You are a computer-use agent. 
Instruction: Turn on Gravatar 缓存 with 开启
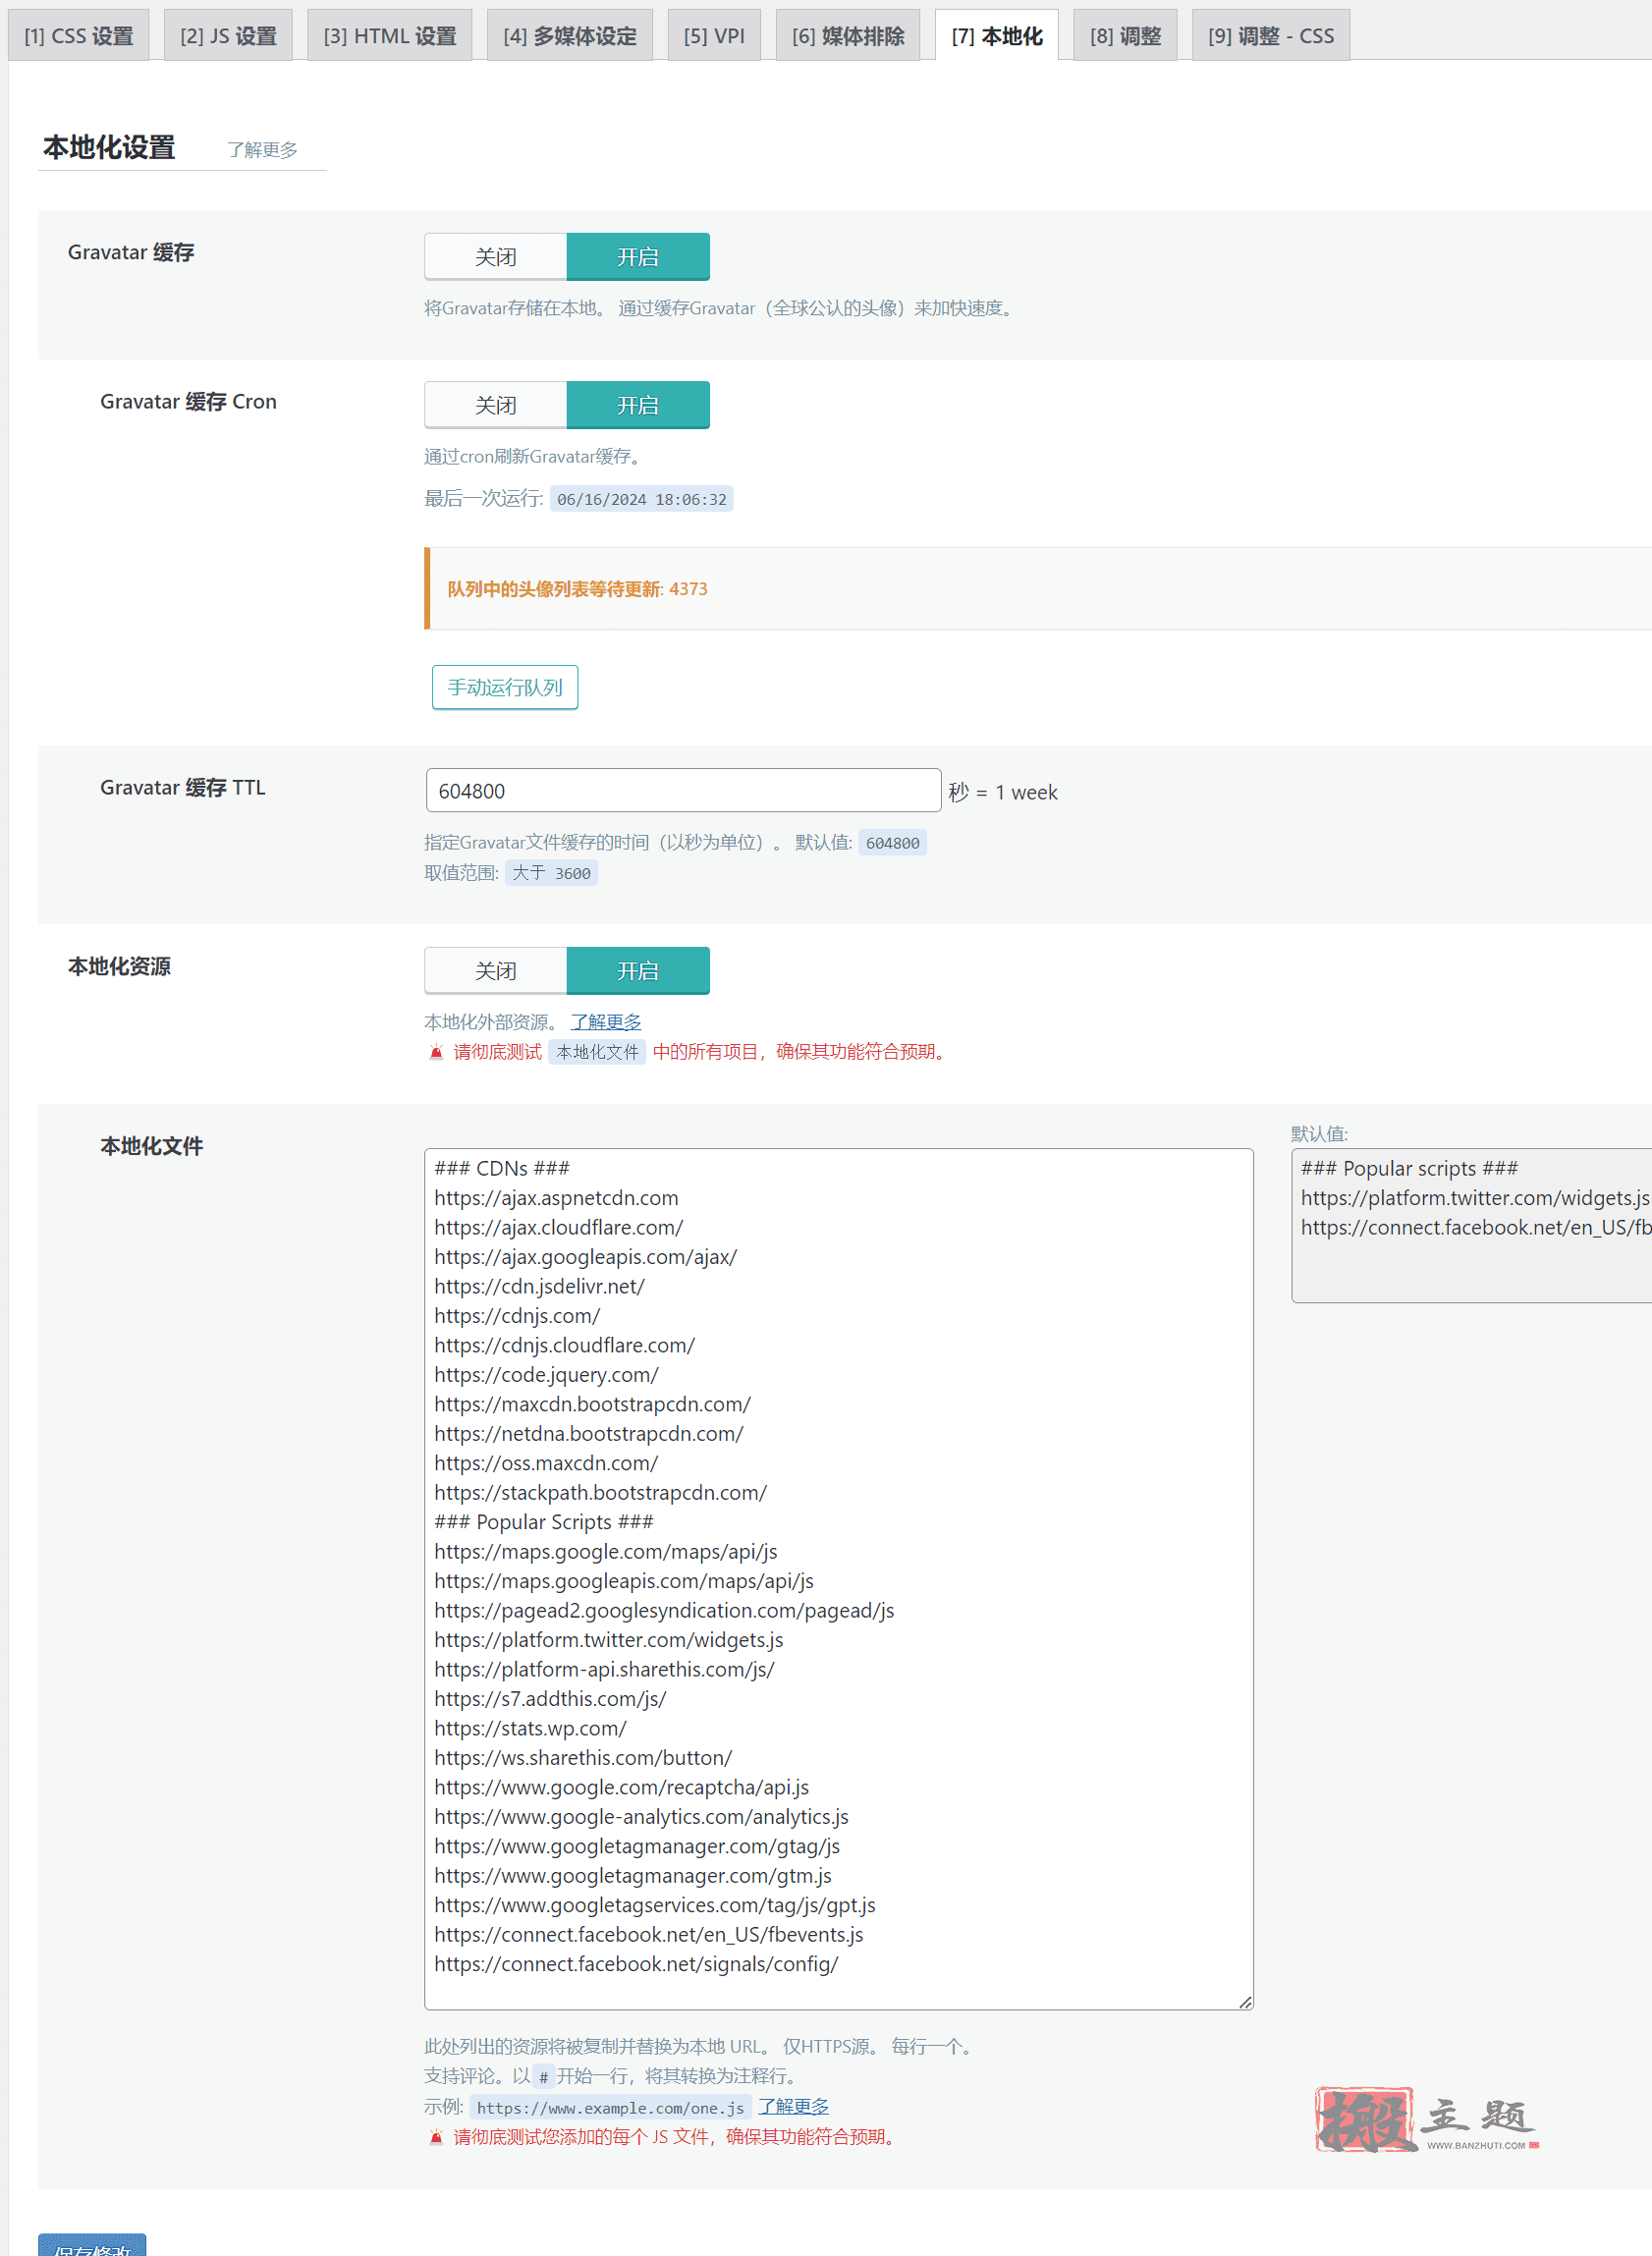click(638, 257)
